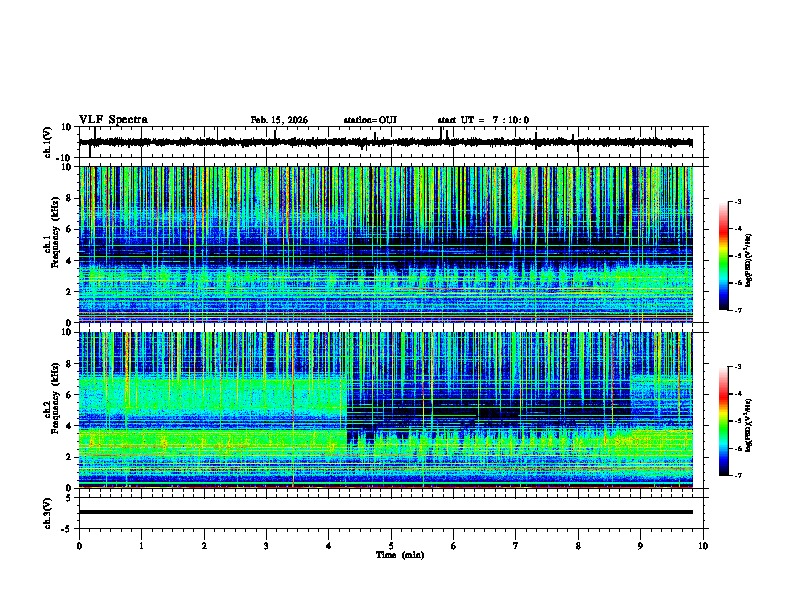Click time axis tick label "1"
The image size is (792, 612).
(x=142, y=546)
